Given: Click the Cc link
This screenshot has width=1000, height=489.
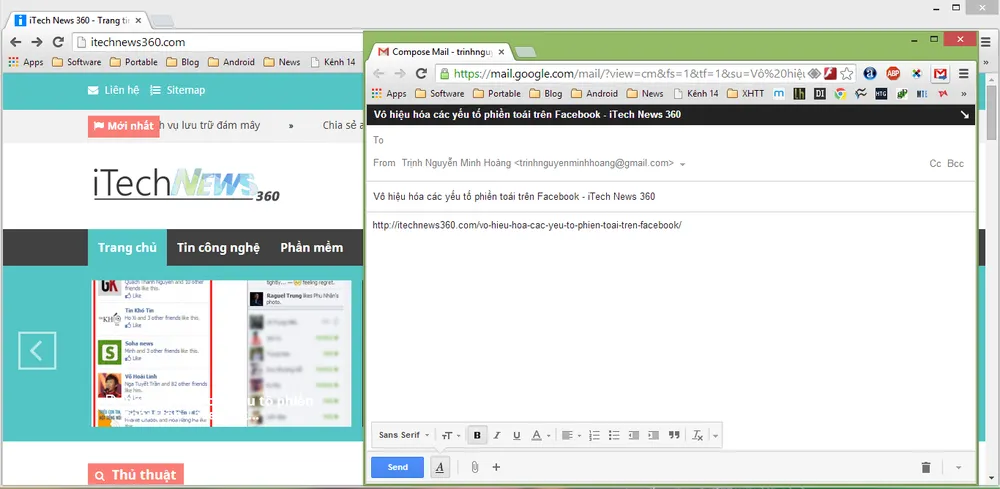Looking at the screenshot, I should pos(936,164).
